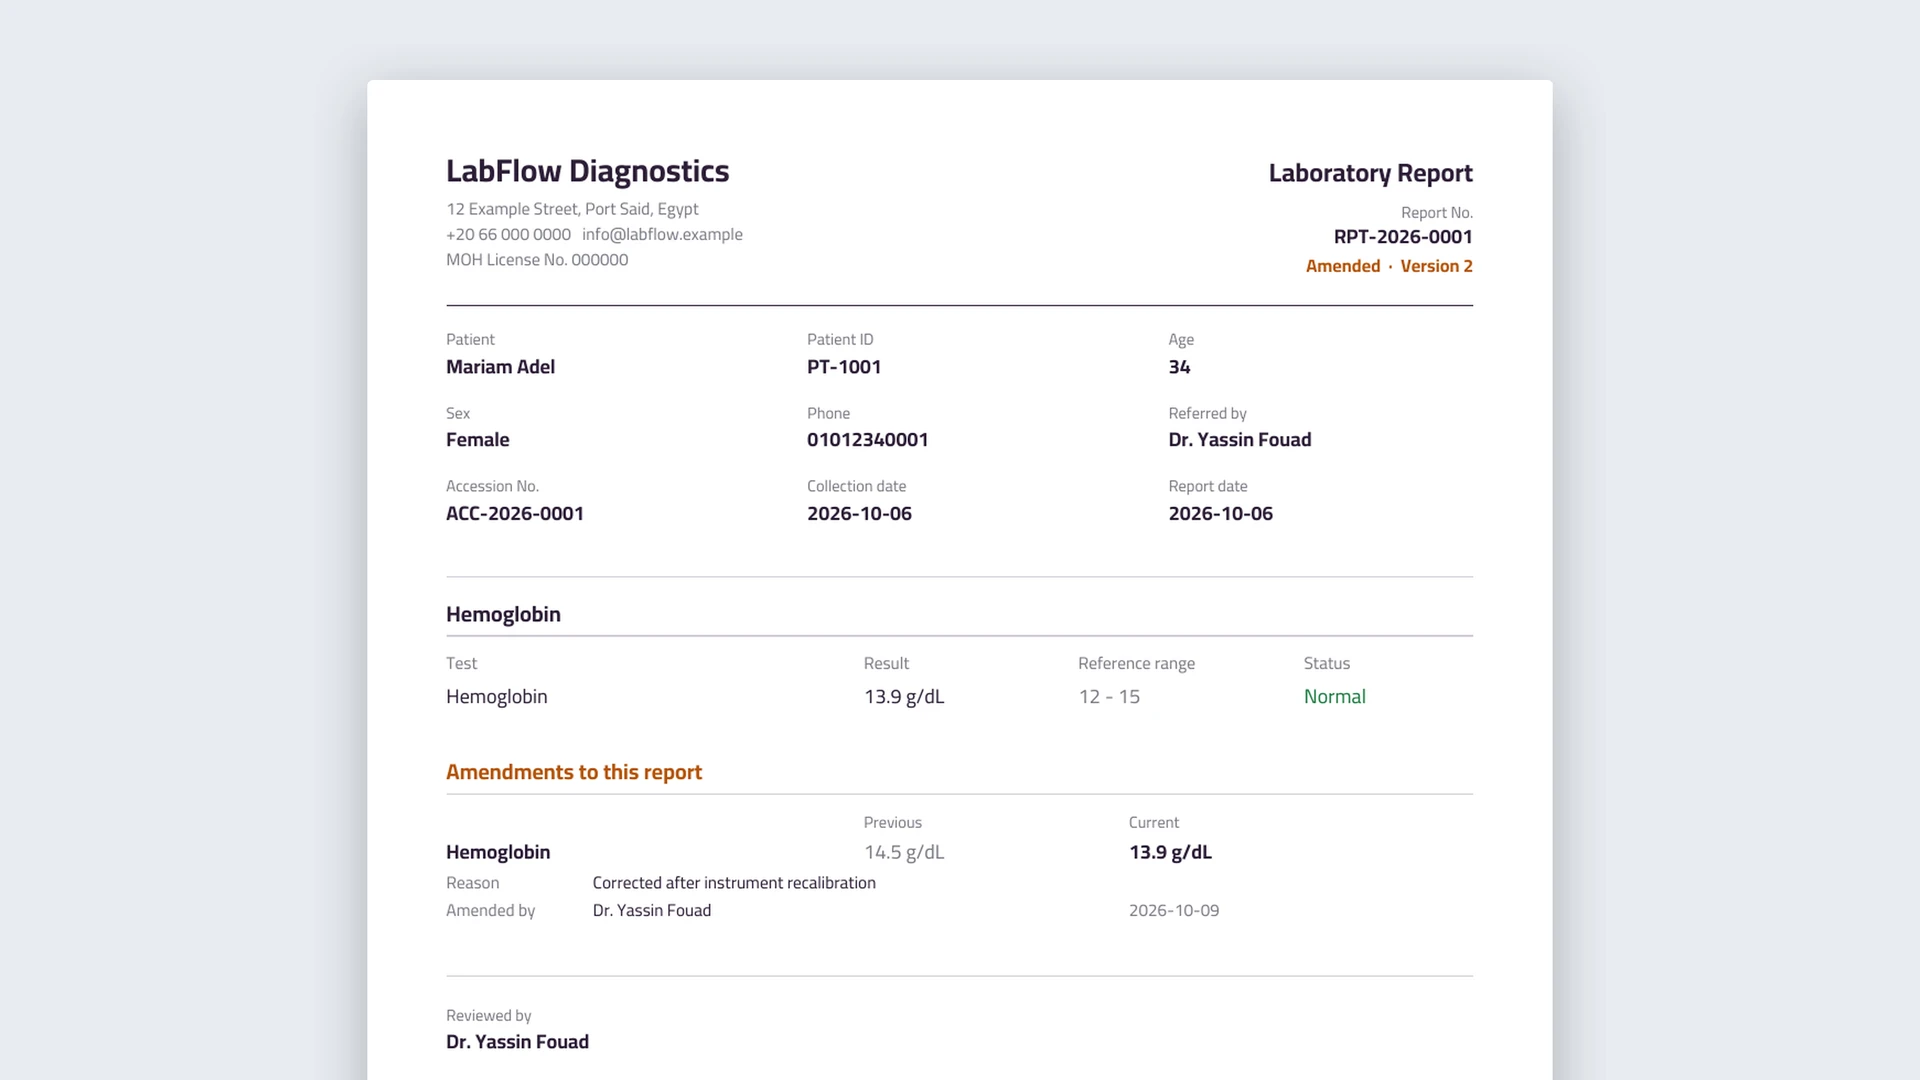This screenshot has height=1080, width=1920.
Task: Click the Result column header
Action: (886, 664)
